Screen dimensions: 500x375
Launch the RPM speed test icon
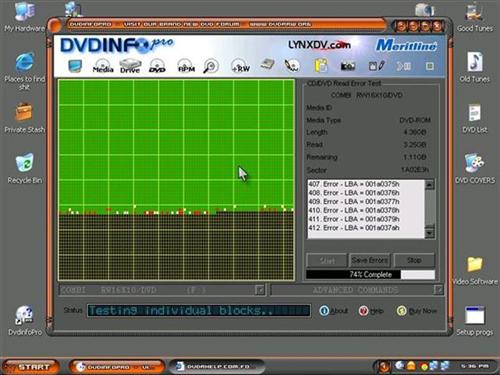point(186,66)
